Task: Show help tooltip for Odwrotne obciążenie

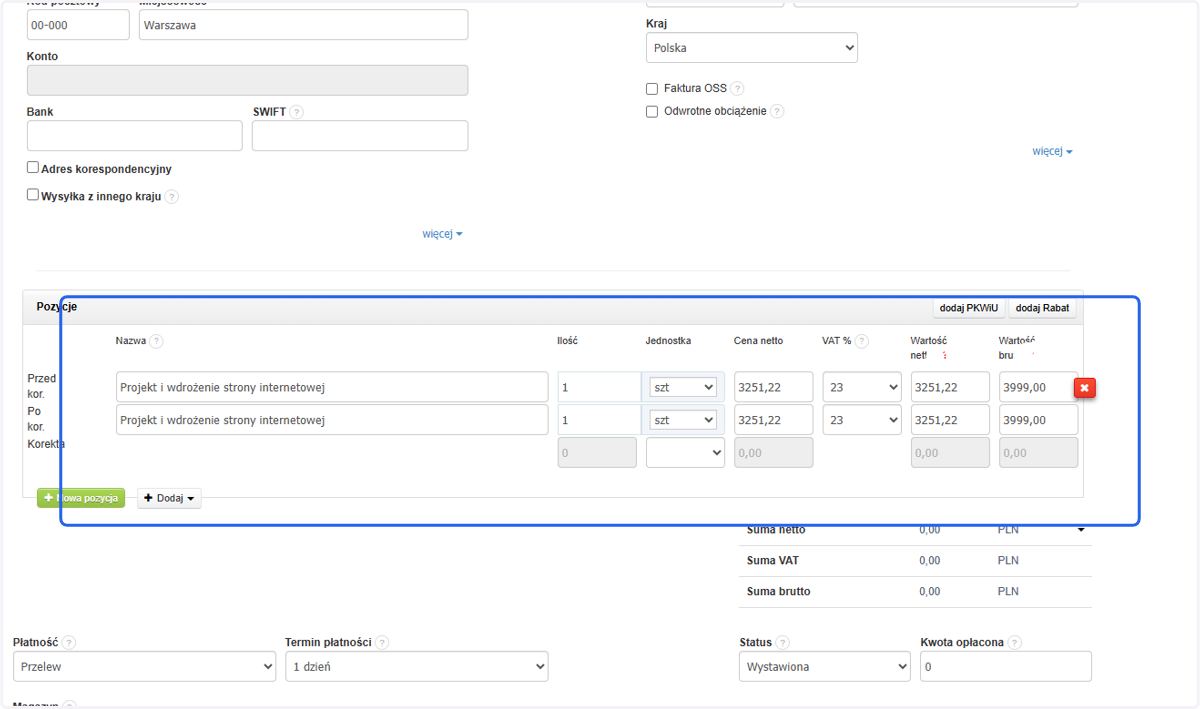Action: (777, 111)
